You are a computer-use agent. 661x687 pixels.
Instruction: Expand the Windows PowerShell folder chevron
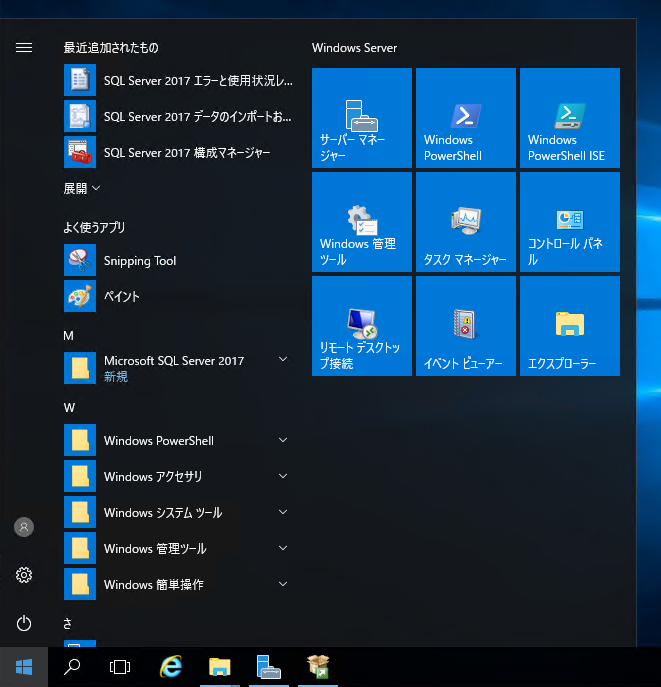[x=283, y=440]
